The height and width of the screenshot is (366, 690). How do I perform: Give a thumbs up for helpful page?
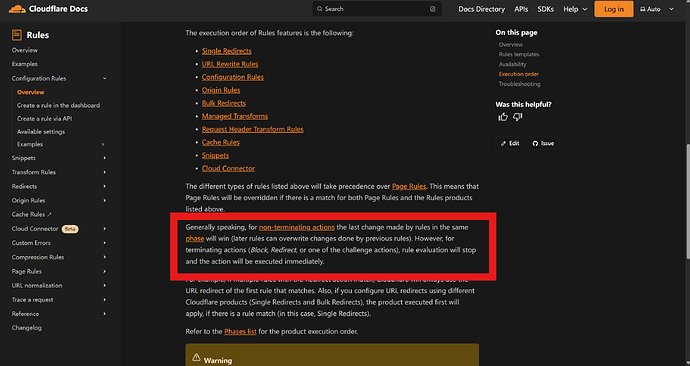coord(503,117)
